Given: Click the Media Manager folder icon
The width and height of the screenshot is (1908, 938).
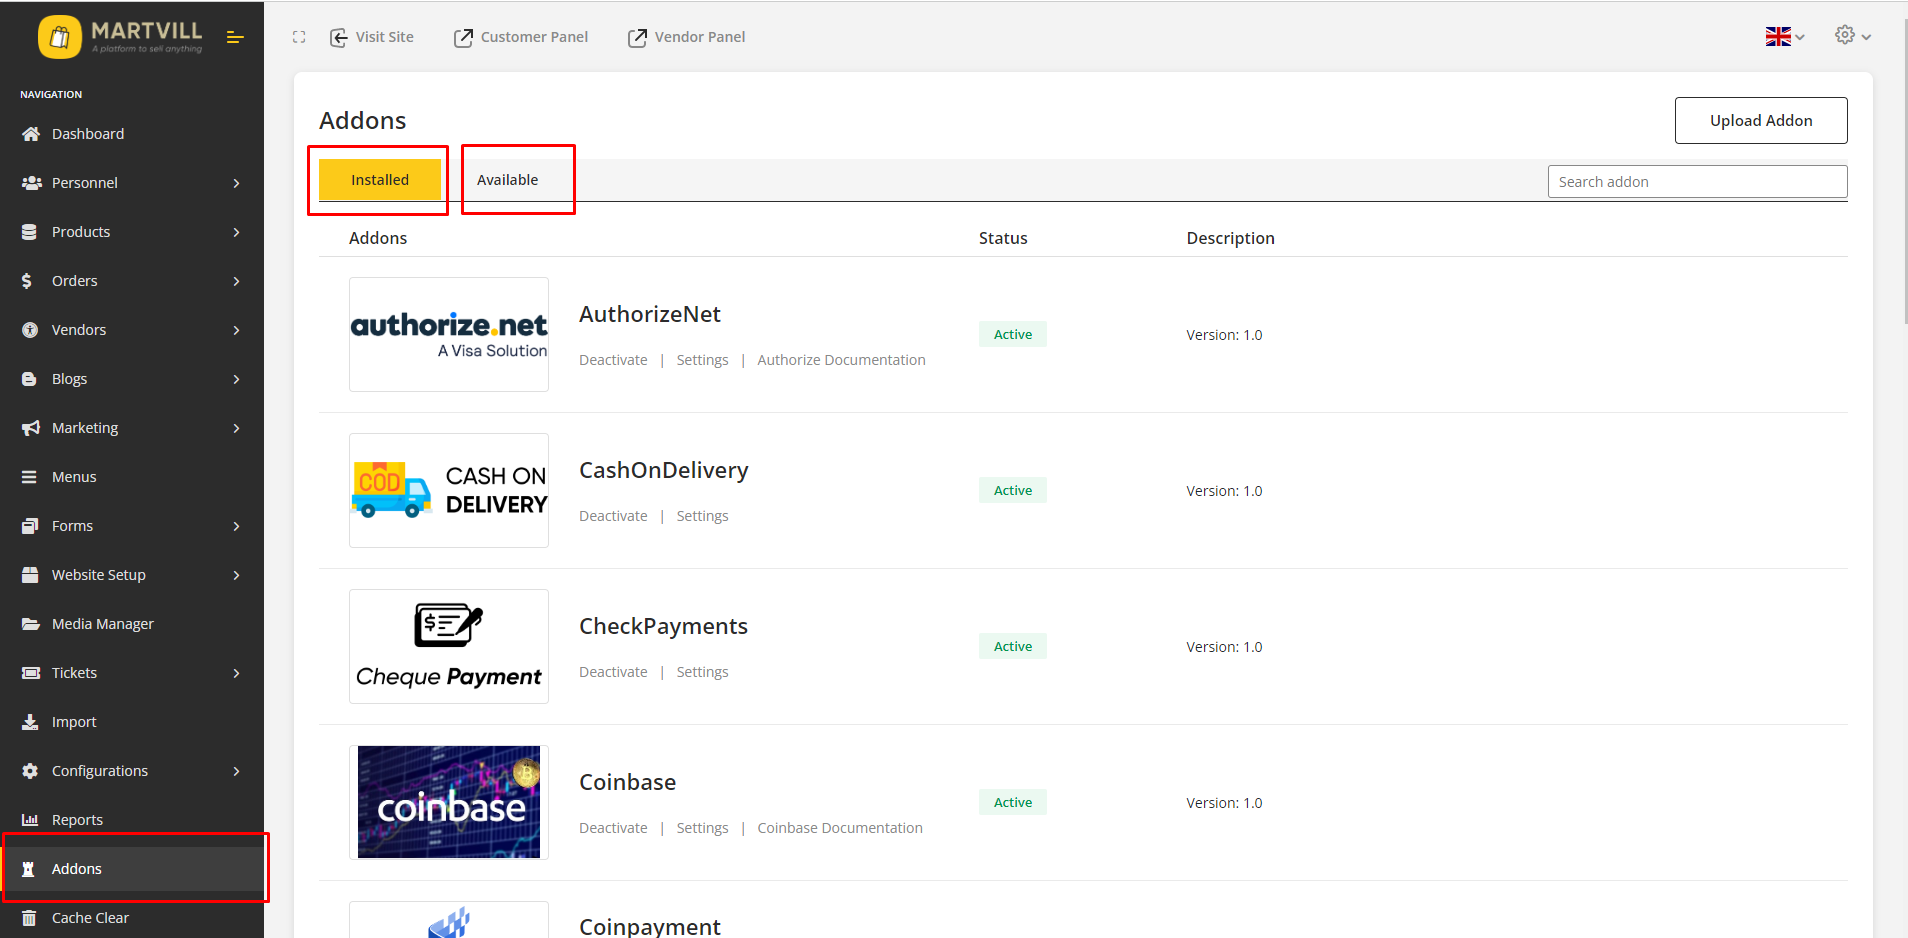Looking at the screenshot, I should 31,624.
